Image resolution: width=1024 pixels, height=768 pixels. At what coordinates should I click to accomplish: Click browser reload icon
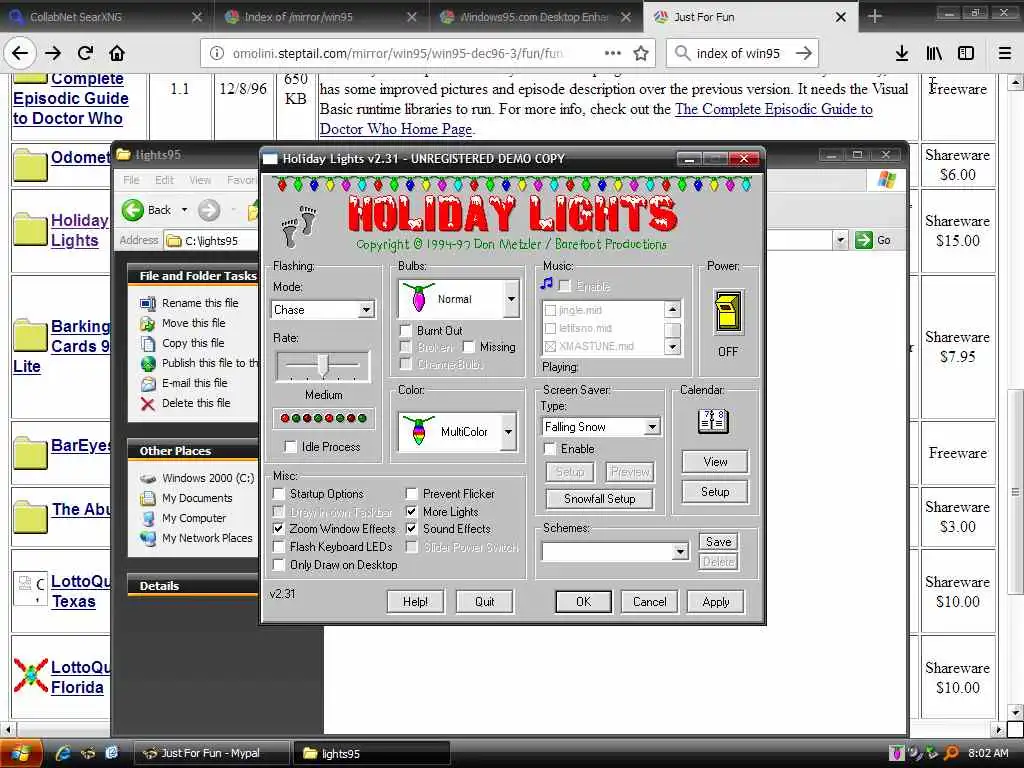pos(85,53)
